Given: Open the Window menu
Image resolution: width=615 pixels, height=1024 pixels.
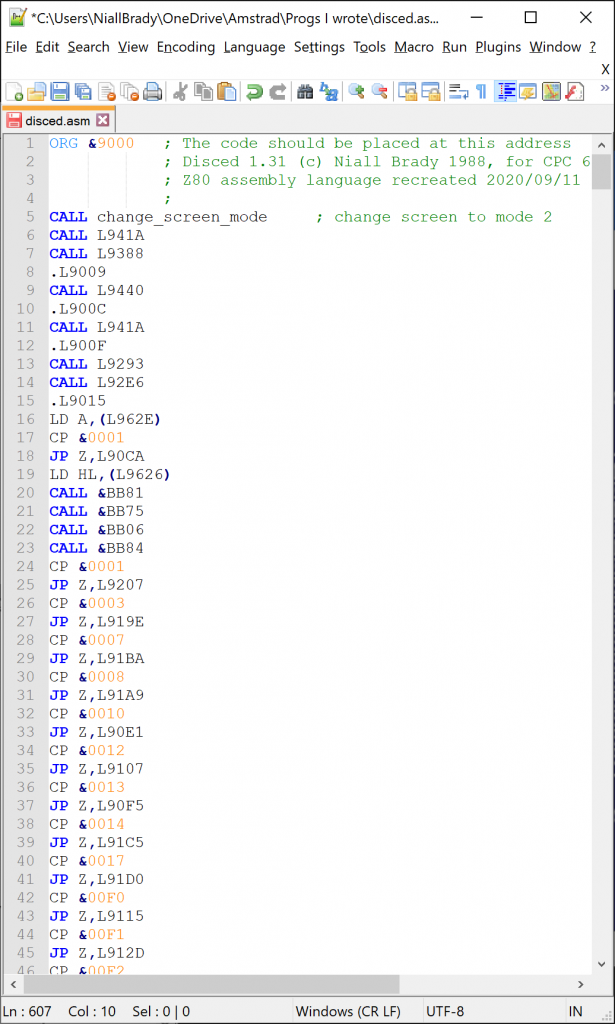Looking at the screenshot, I should click(x=555, y=47).
